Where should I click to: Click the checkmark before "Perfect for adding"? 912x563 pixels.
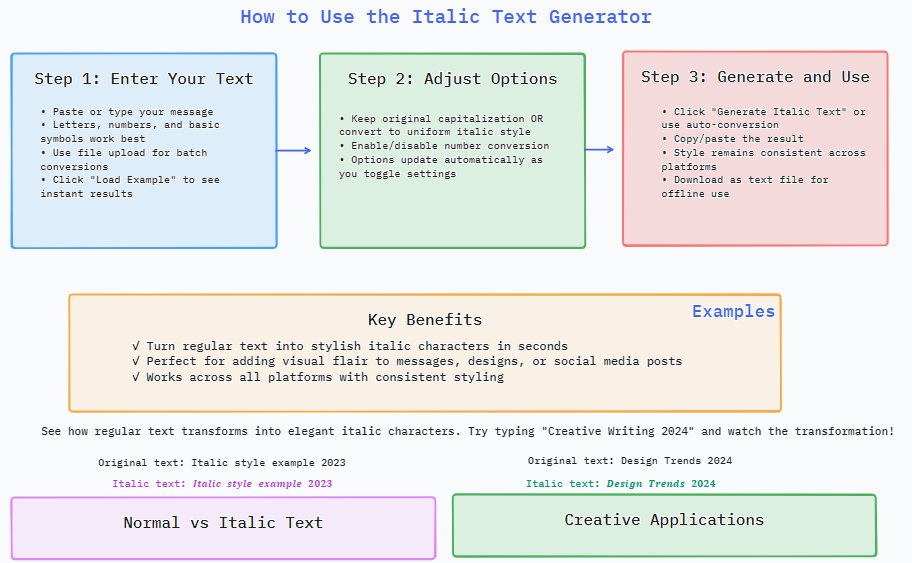(136, 361)
